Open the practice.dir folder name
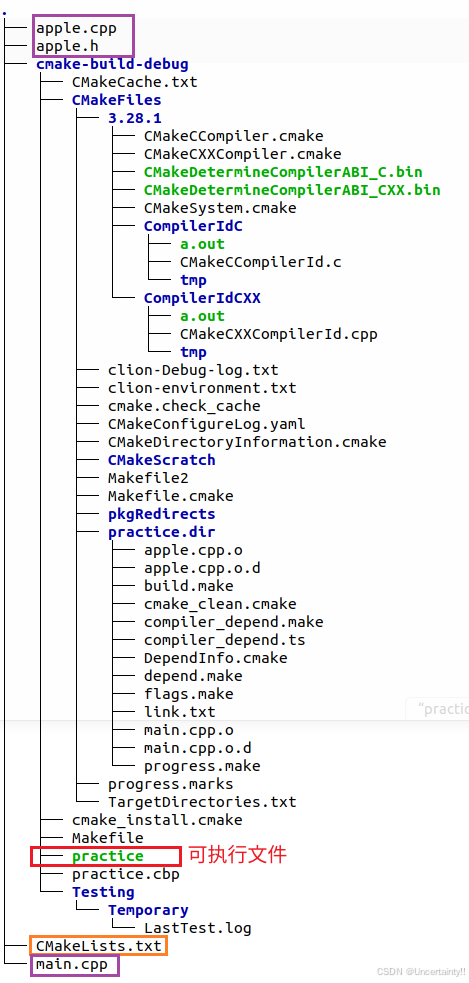Screen dimensions: 469x983 tap(162, 532)
